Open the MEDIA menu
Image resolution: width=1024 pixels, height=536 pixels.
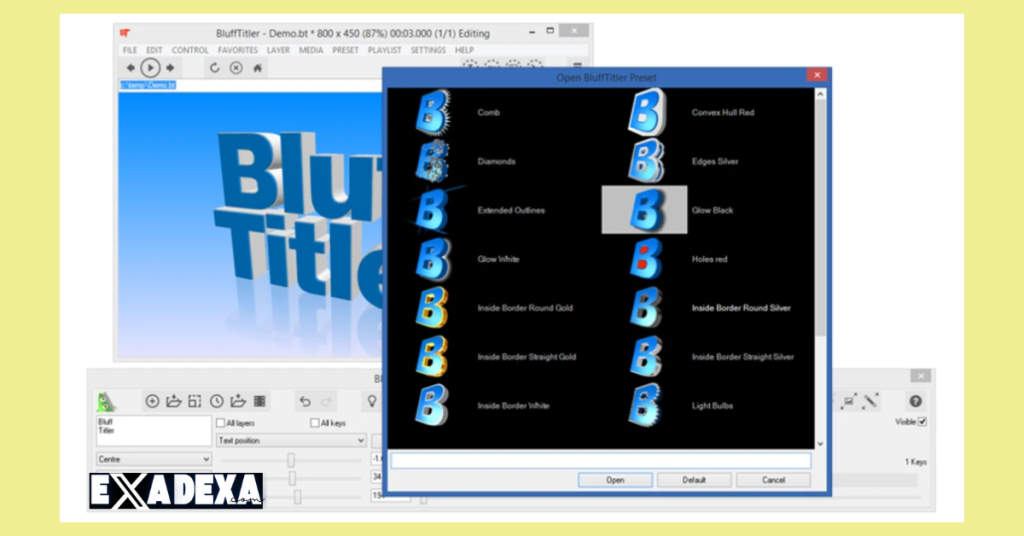(311, 50)
